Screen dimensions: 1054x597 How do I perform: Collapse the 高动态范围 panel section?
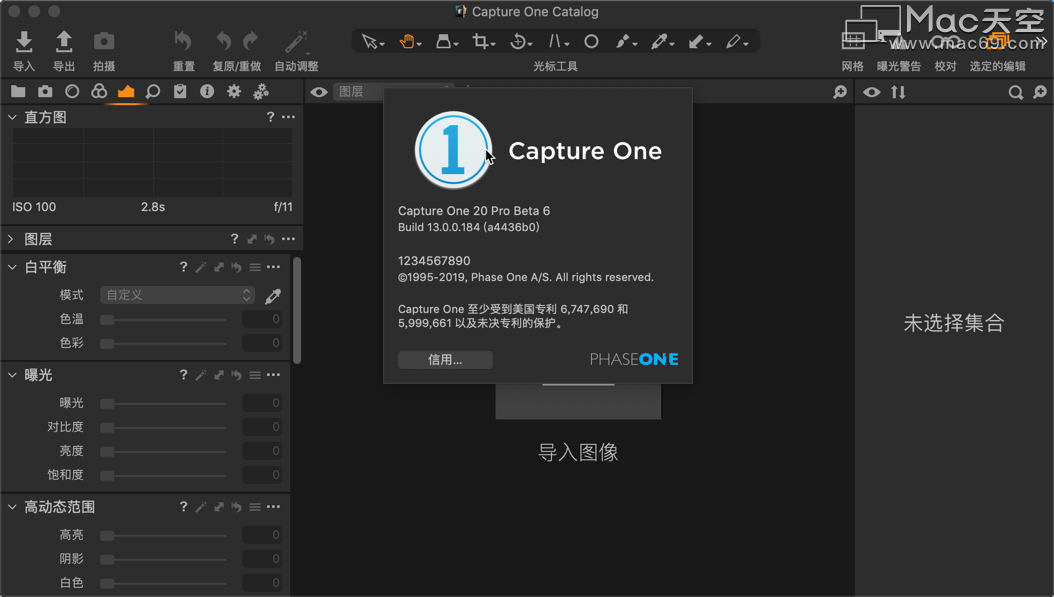pos(11,507)
